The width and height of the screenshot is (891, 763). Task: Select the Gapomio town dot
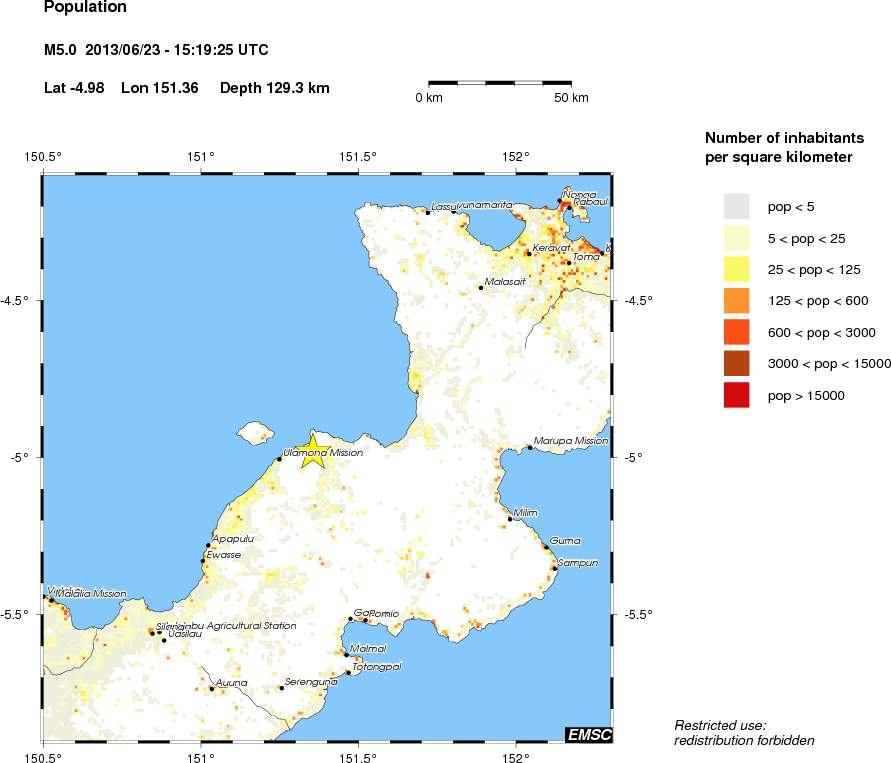pos(350,619)
